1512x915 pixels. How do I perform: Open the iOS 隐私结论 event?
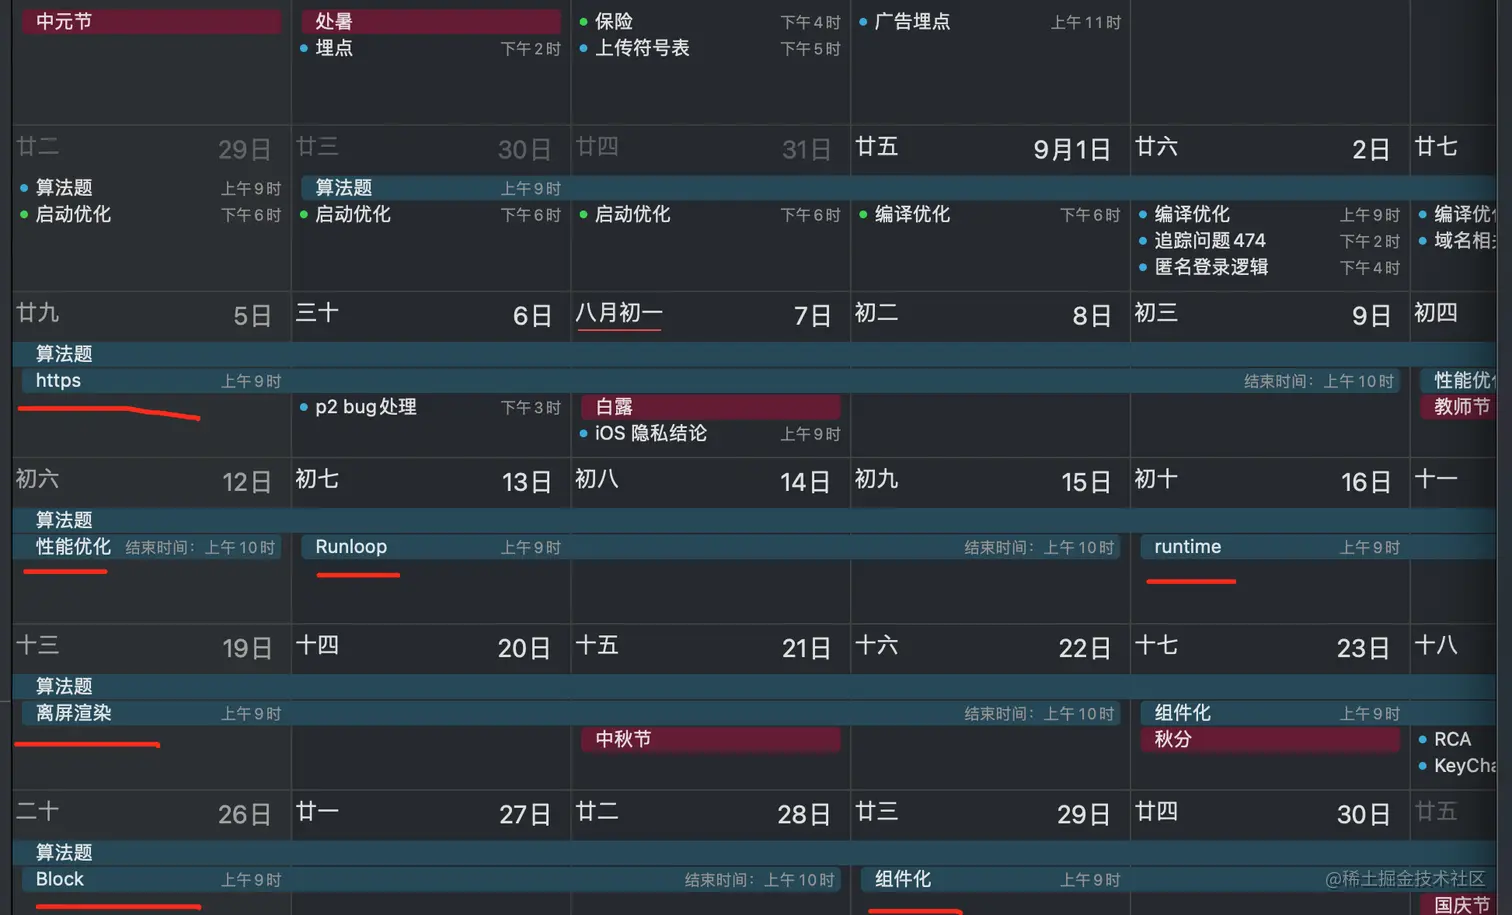click(x=651, y=433)
